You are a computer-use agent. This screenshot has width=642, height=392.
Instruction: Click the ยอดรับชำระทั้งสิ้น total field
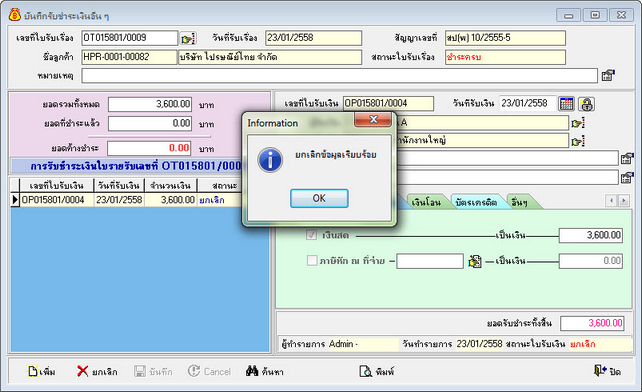pyautogui.click(x=592, y=323)
